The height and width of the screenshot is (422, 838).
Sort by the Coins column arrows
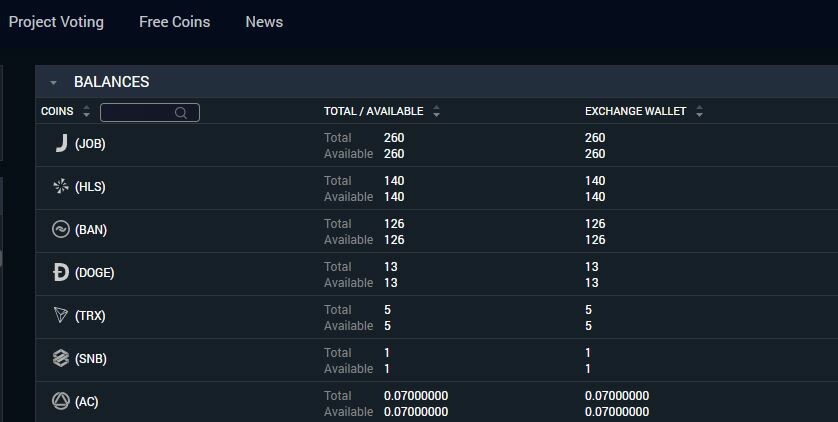(x=87, y=112)
